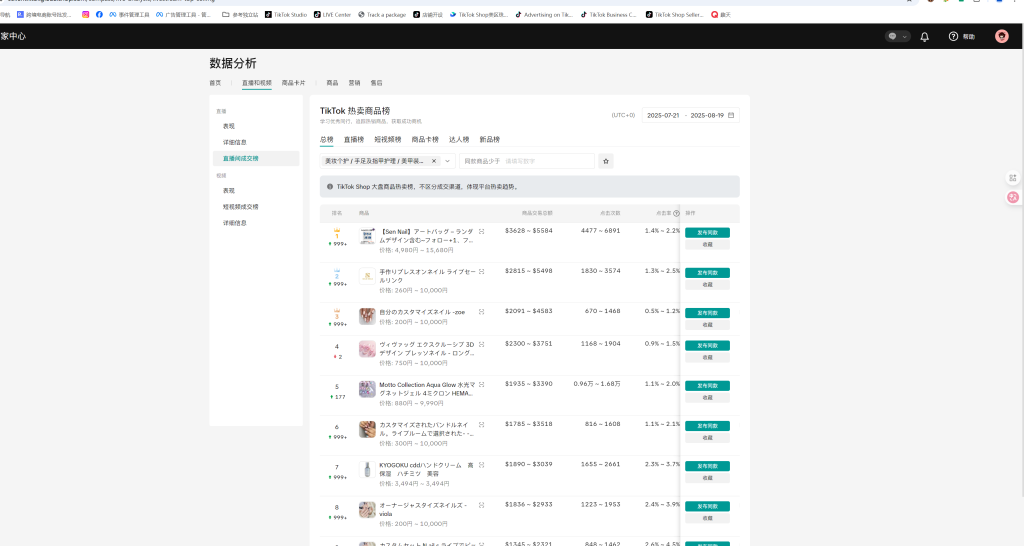1024x546 pixels.
Task: Open the Advertising on TikTok bookmark
Action: click(x=544, y=14)
